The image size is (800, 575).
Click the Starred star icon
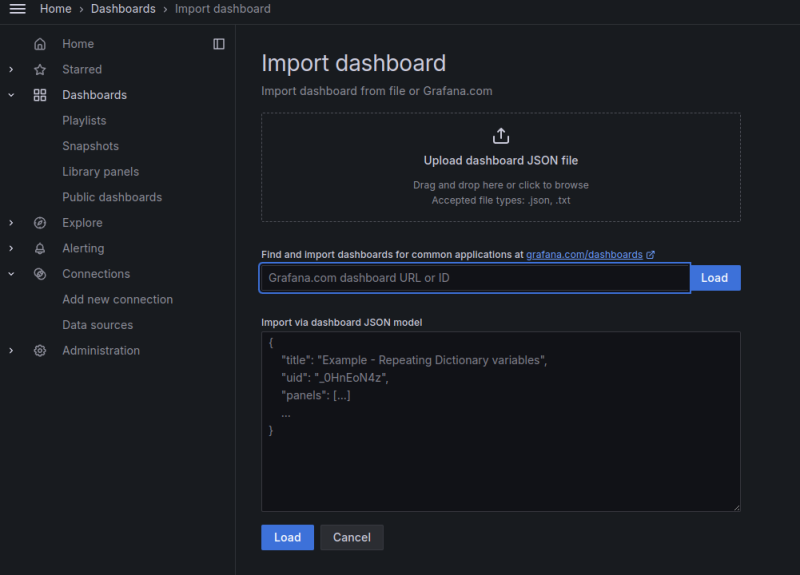(40, 70)
